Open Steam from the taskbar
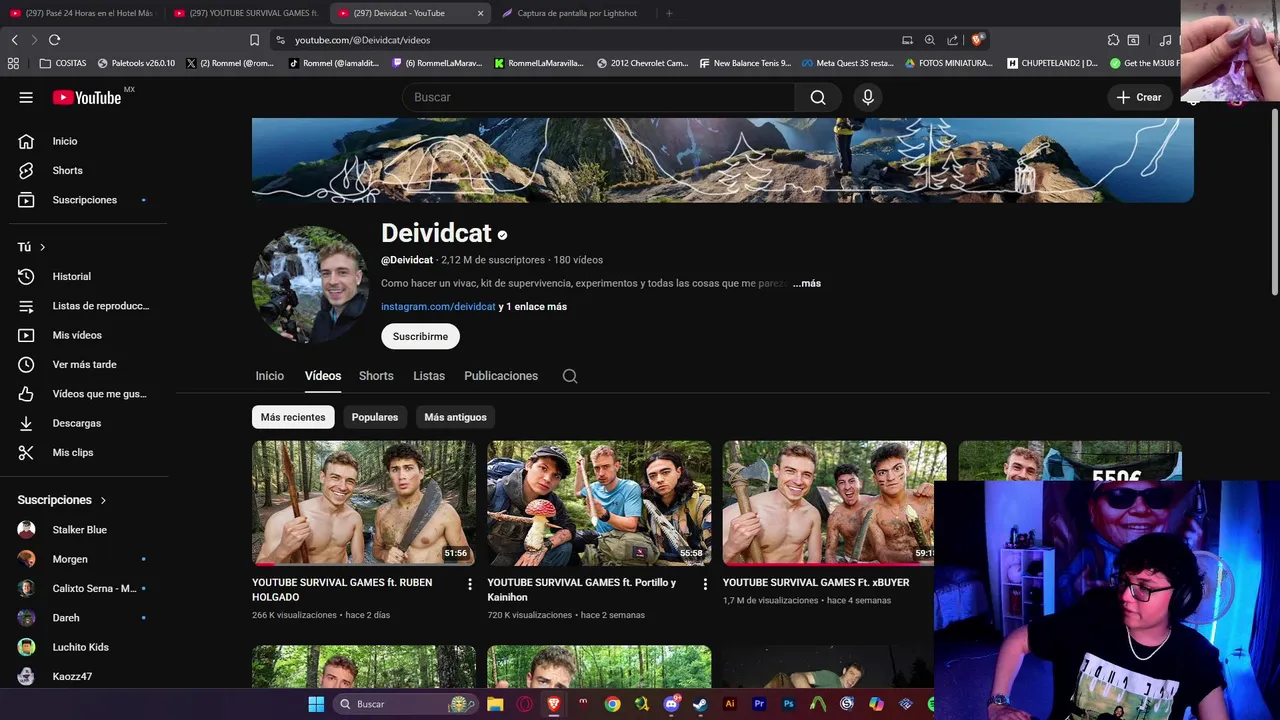 (x=700, y=704)
